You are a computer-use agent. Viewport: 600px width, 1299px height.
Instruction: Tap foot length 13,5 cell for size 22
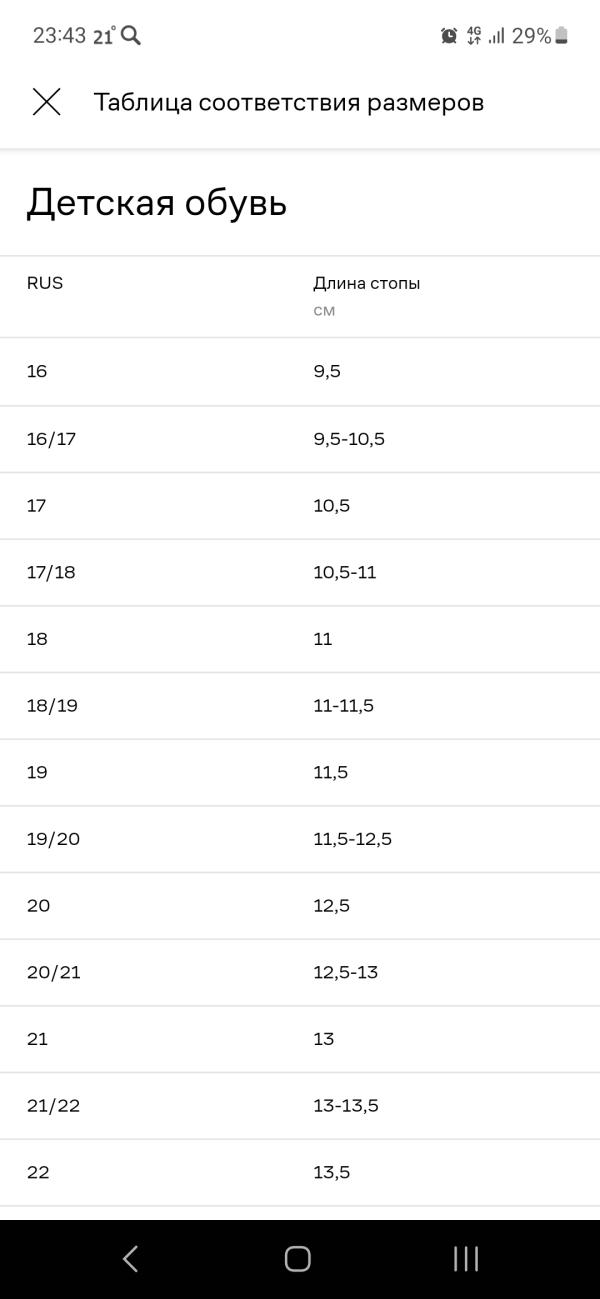point(332,1172)
